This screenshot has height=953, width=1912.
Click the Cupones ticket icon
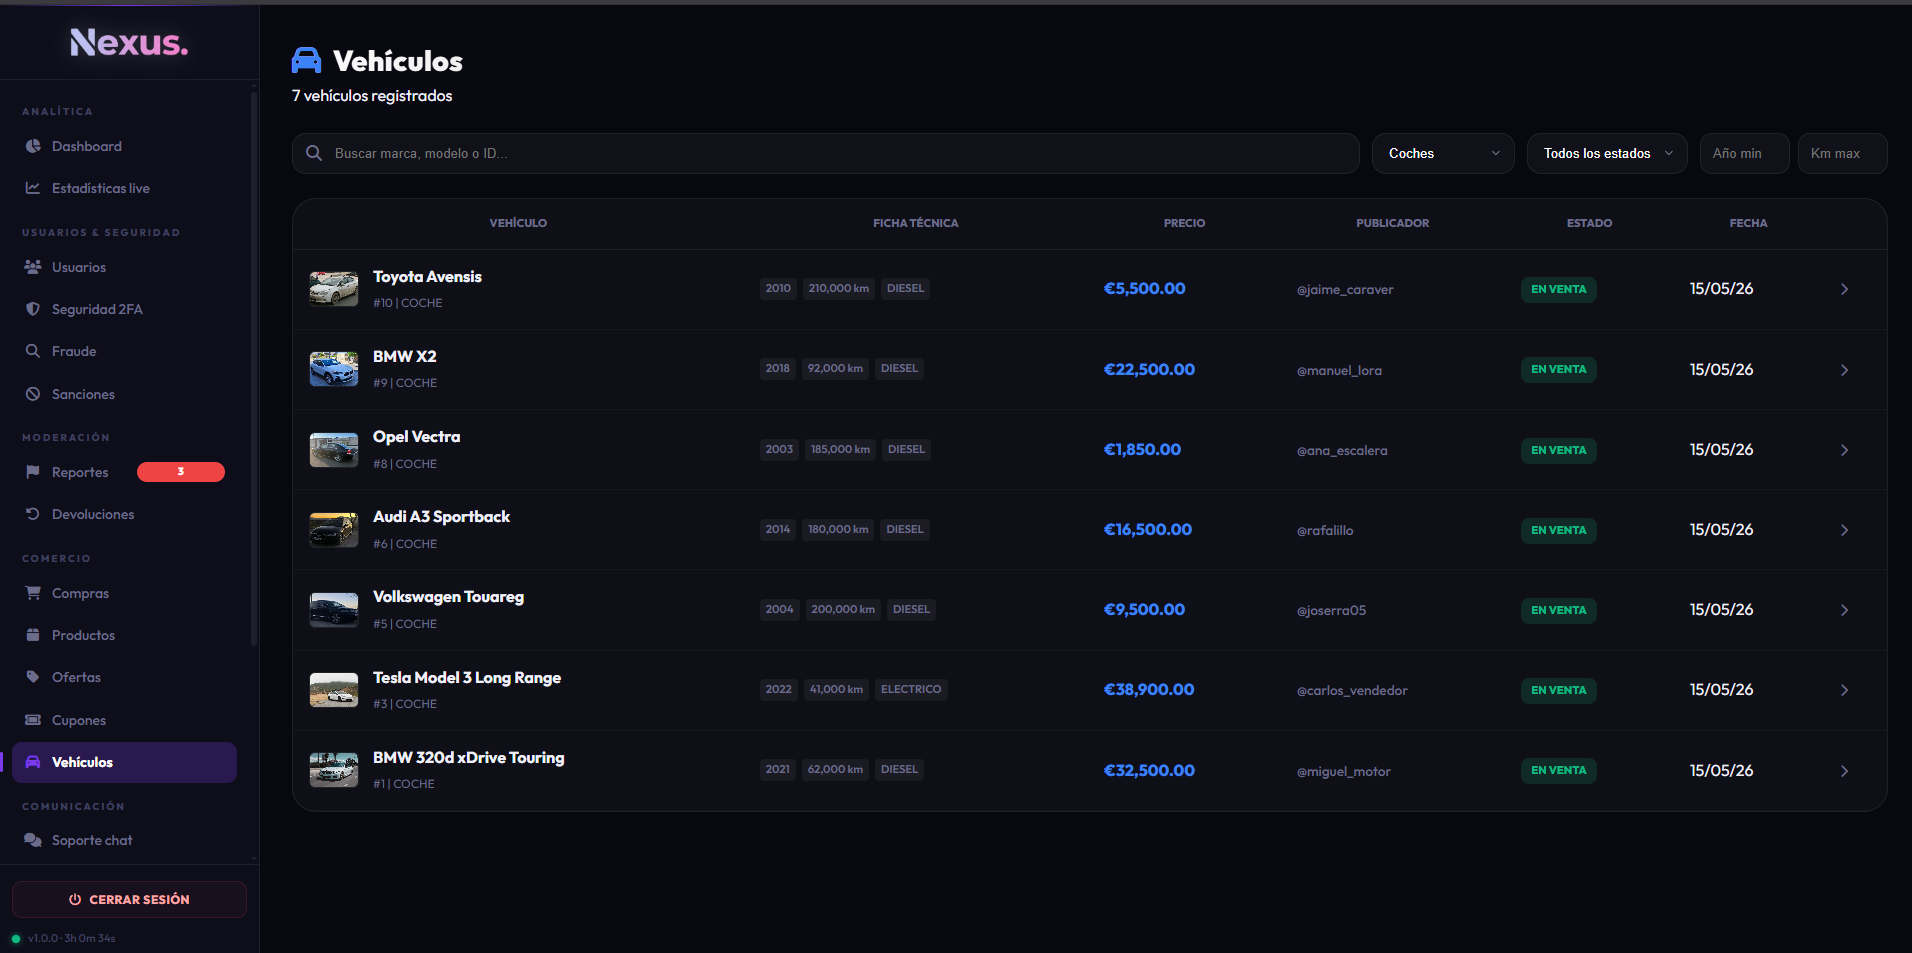33,720
